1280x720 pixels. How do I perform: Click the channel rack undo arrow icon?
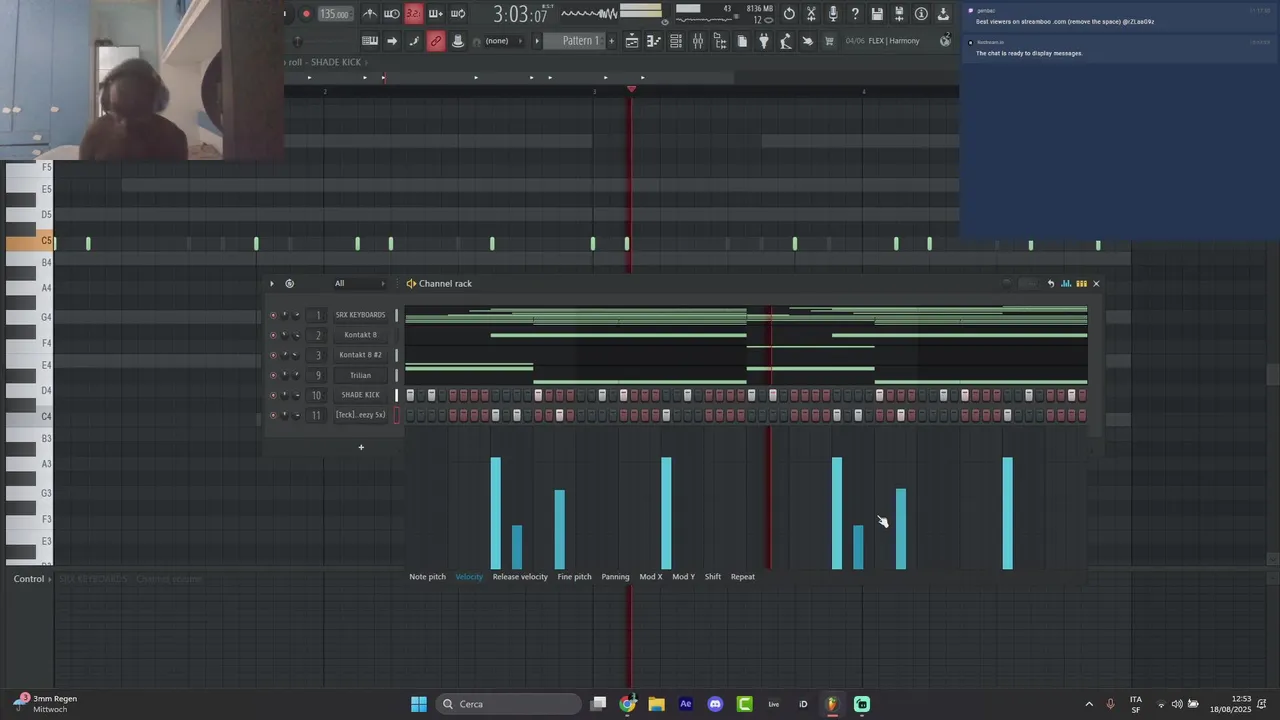(x=1050, y=283)
